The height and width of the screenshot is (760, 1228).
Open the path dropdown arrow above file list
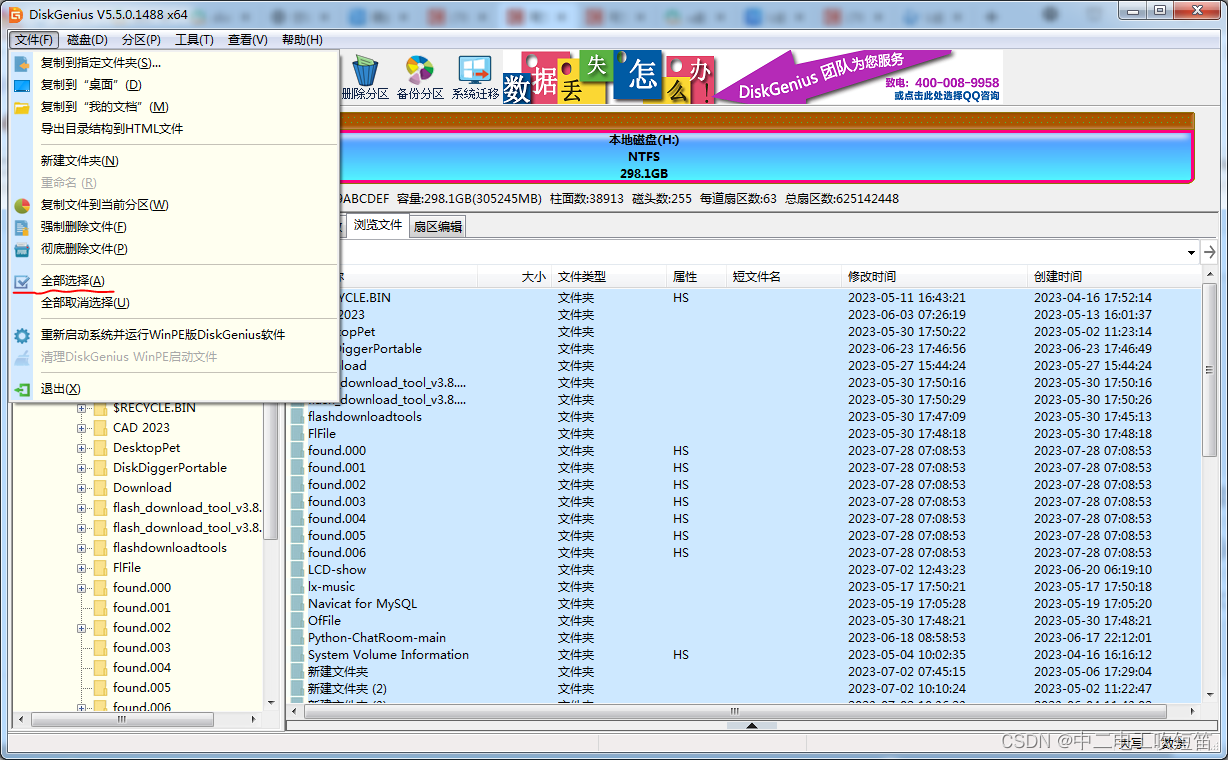(x=1191, y=253)
